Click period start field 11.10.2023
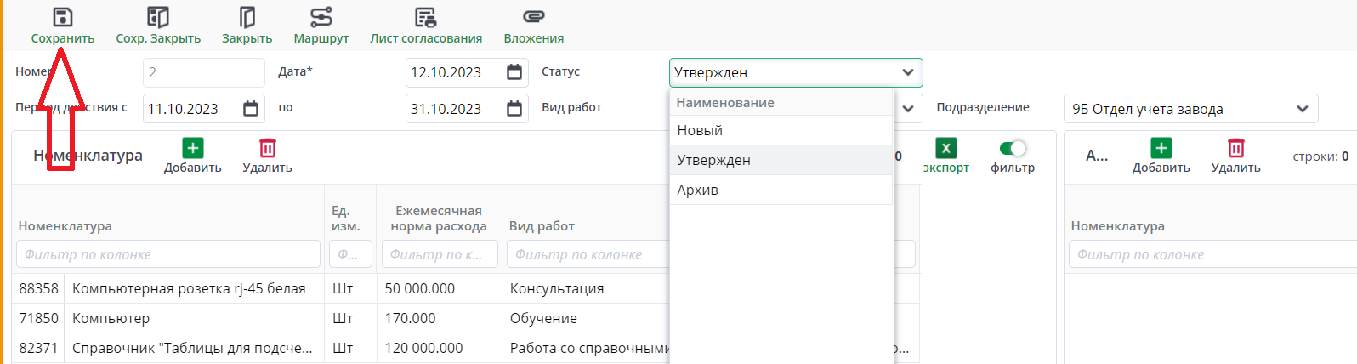 point(203,108)
